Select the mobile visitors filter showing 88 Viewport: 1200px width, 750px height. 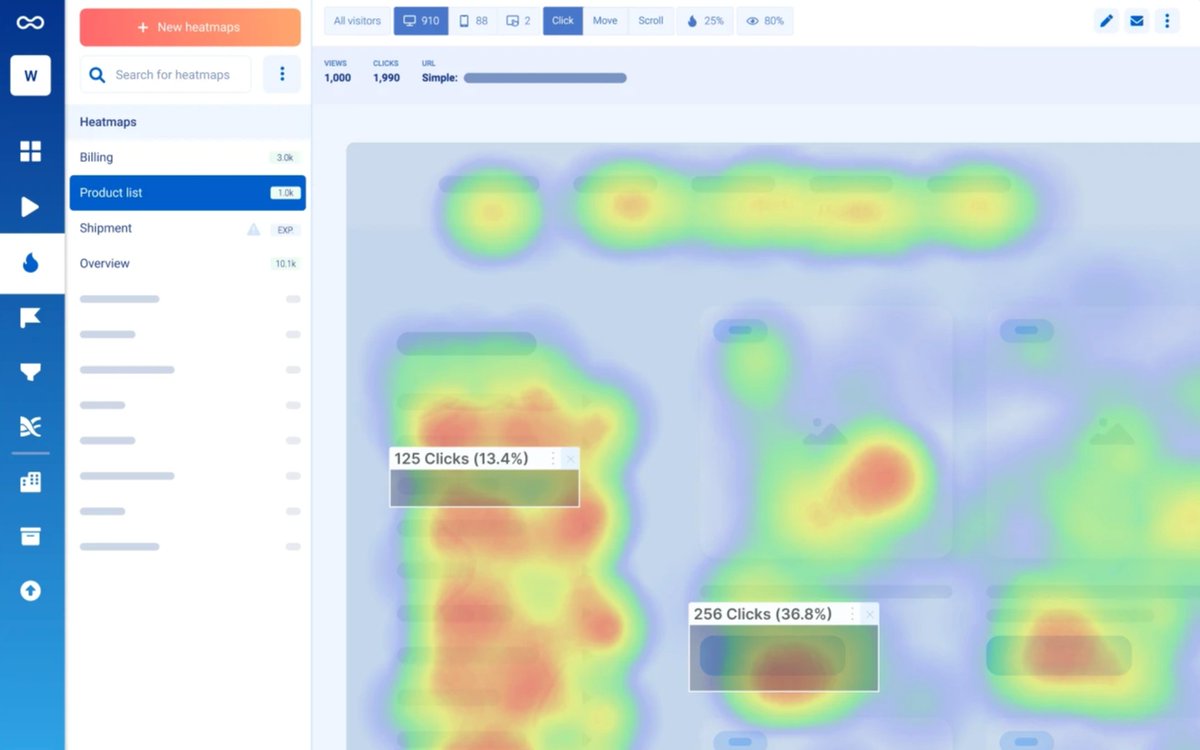click(x=473, y=20)
